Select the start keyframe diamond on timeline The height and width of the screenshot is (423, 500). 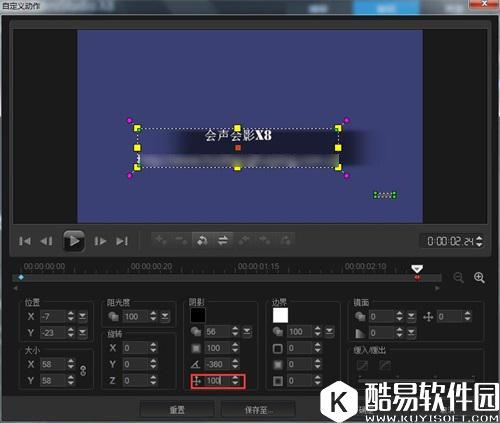click(x=21, y=277)
